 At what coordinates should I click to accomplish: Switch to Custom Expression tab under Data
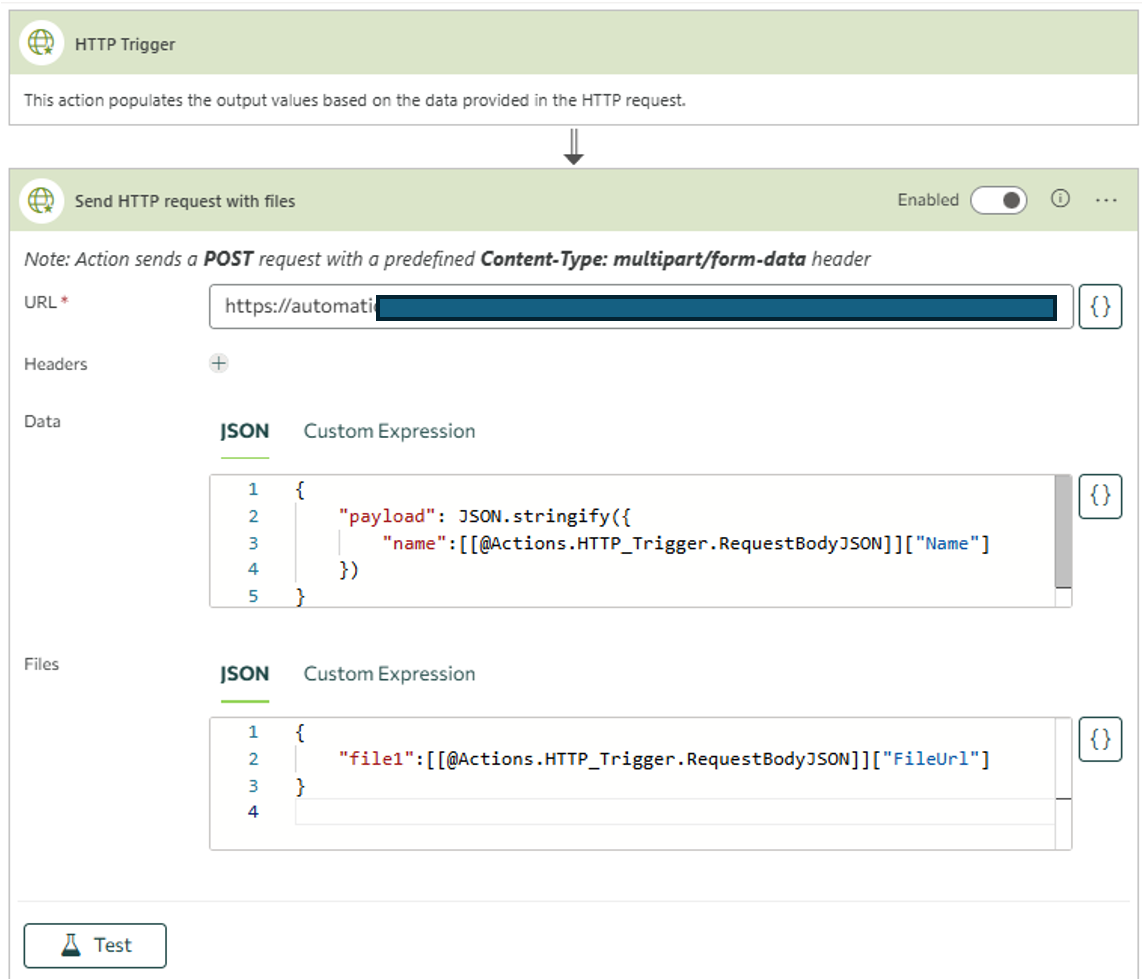click(389, 432)
